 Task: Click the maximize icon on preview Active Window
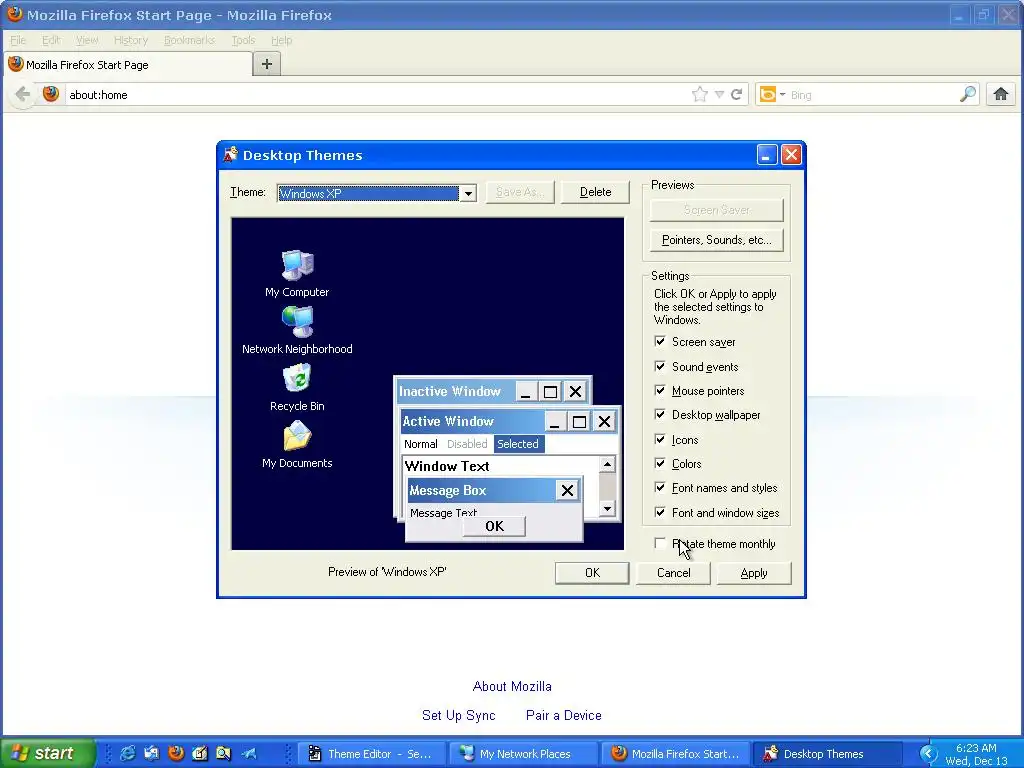coord(579,422)
